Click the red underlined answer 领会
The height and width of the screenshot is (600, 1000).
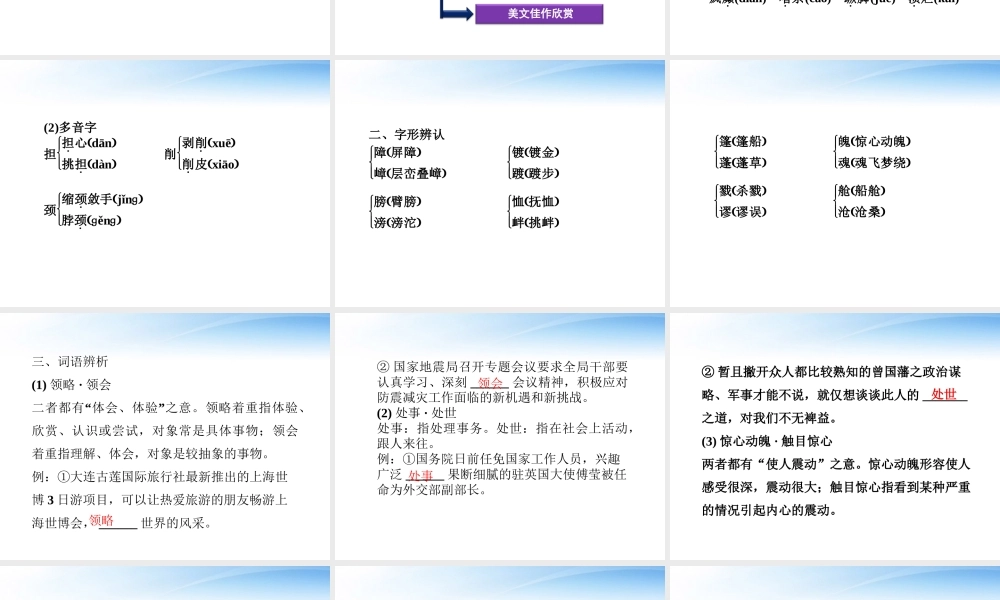(490, 382)
